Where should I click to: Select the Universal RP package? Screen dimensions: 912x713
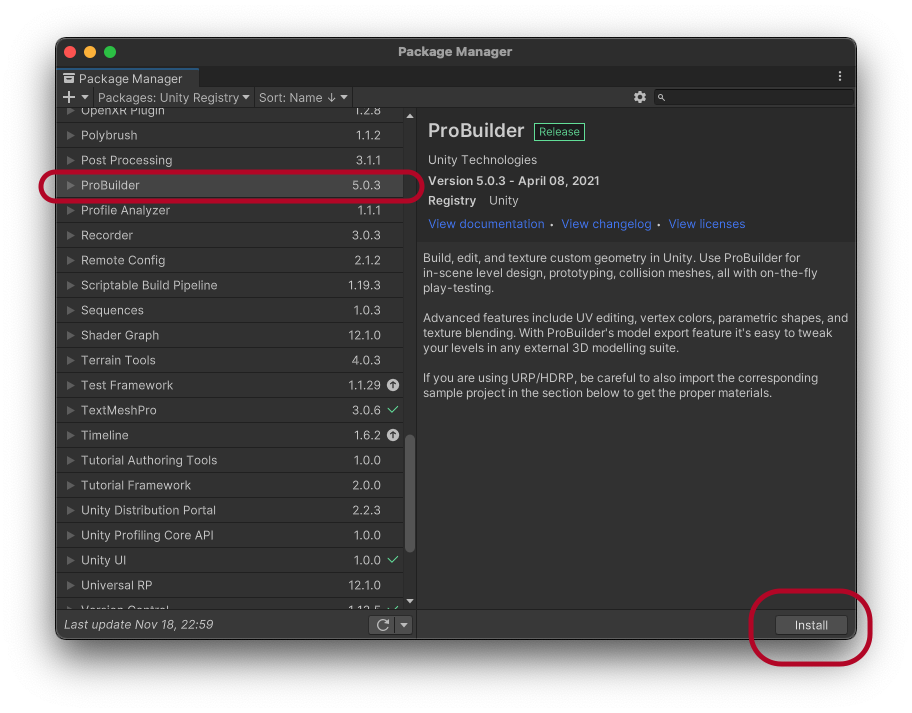click(x=230, y=585)
